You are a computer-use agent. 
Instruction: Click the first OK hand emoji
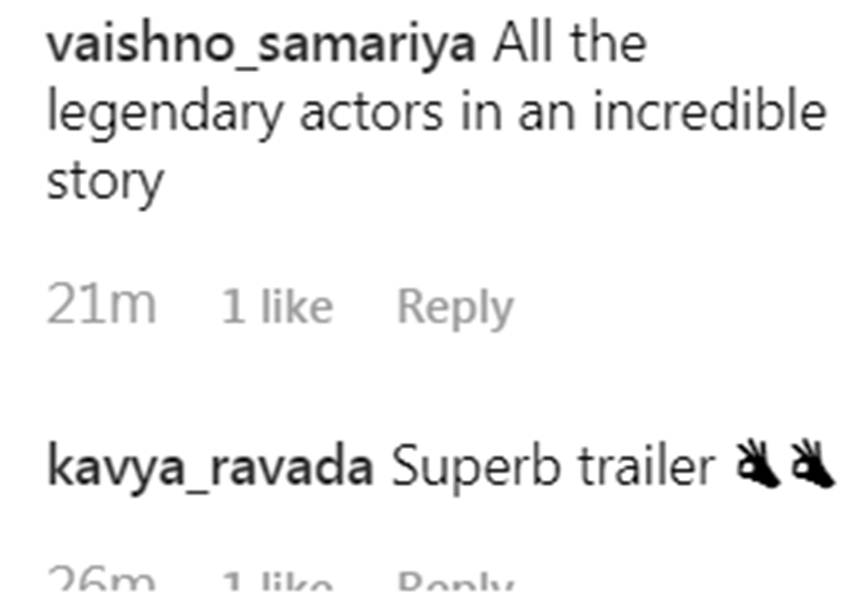758,467
